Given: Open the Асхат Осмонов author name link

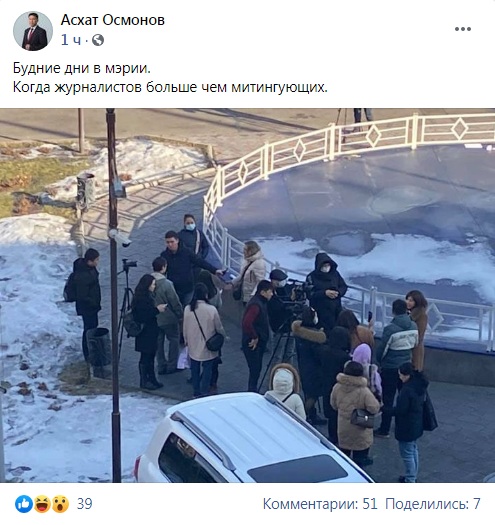Looking at the screenshot, I should point(113,20).
